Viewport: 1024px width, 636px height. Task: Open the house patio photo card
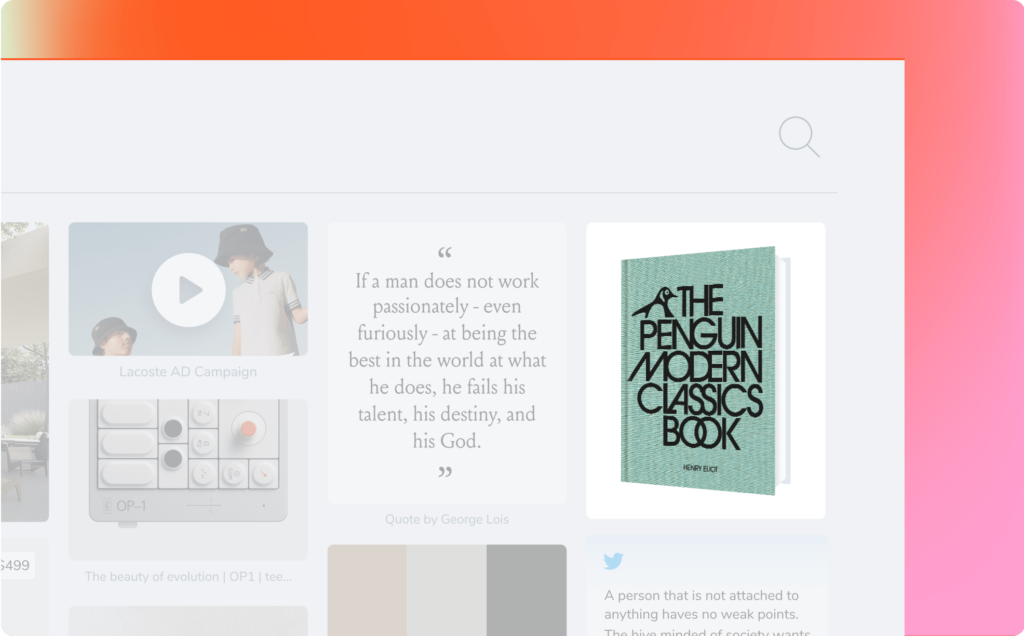24,372
